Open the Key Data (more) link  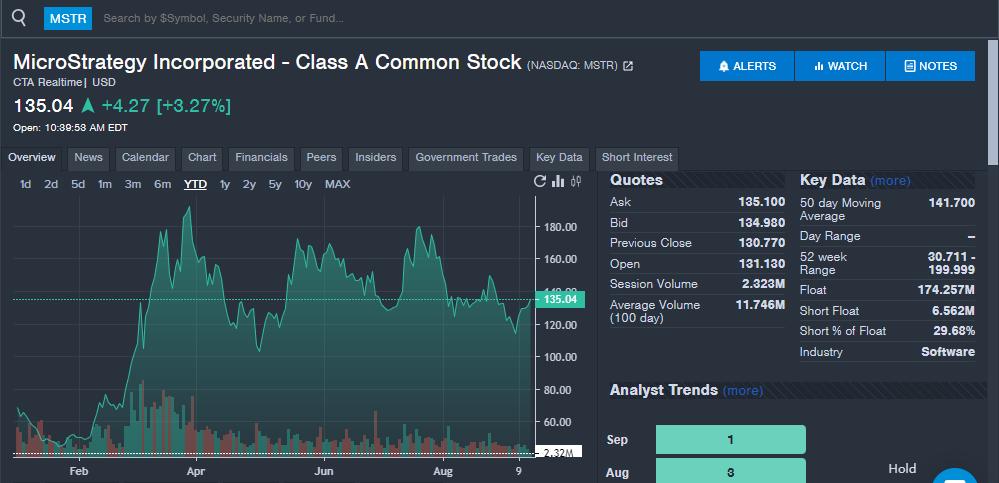890,181
